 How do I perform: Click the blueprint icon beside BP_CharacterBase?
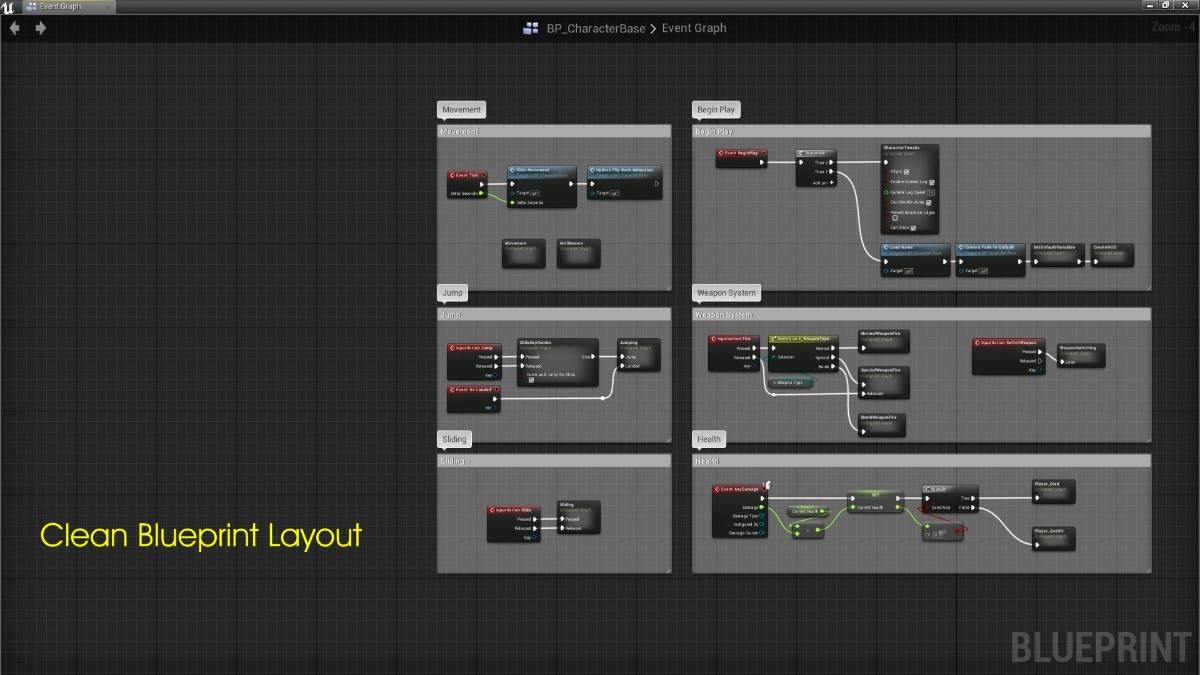[531, 28]
